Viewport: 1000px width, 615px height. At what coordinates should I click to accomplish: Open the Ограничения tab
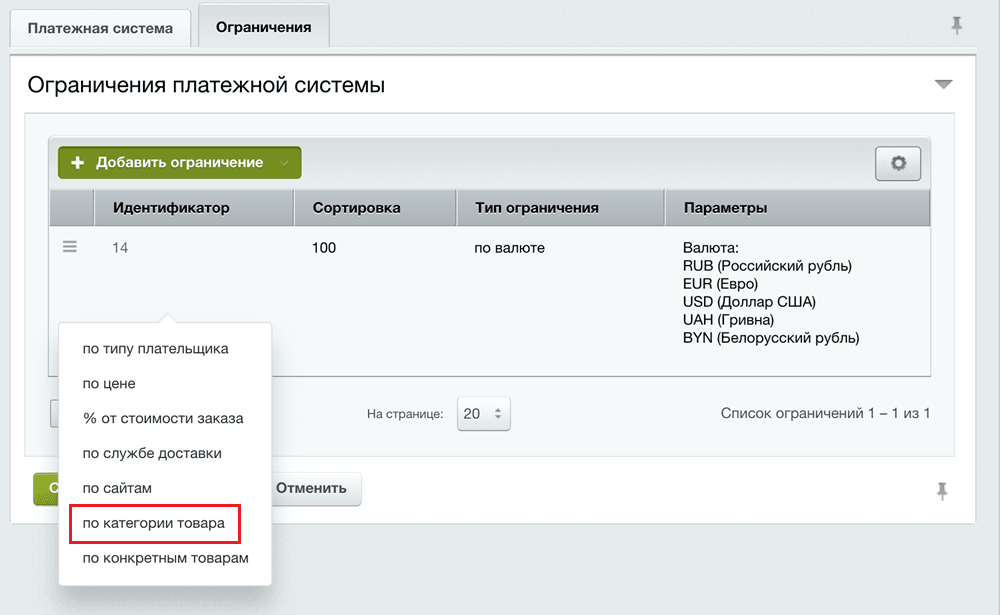[x=264, y=27]
